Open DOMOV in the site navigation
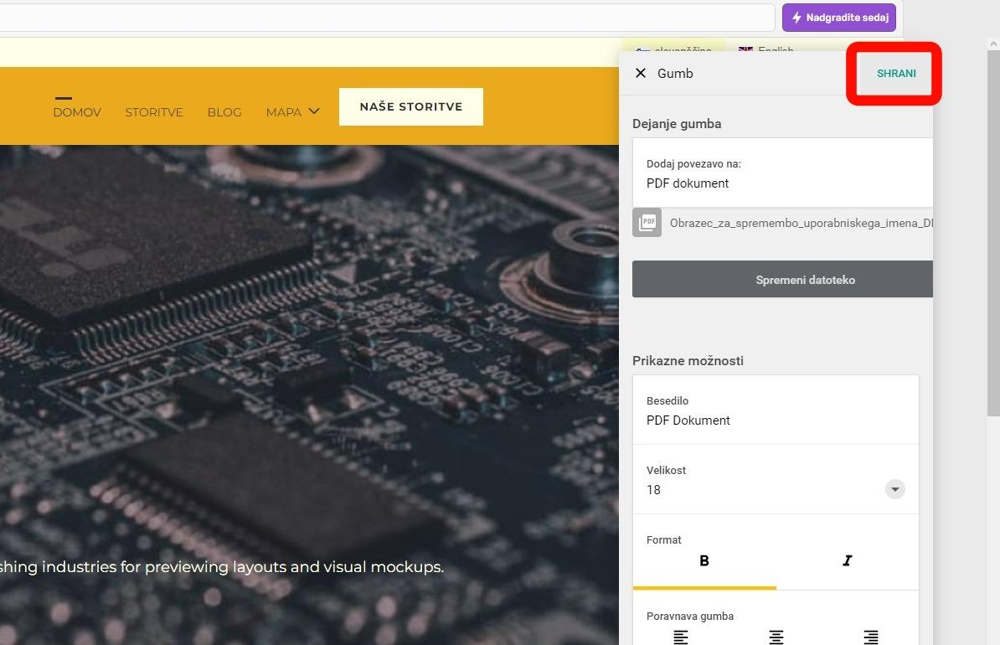The width and height of the screenshot is (1000, 645). point(77,112)
